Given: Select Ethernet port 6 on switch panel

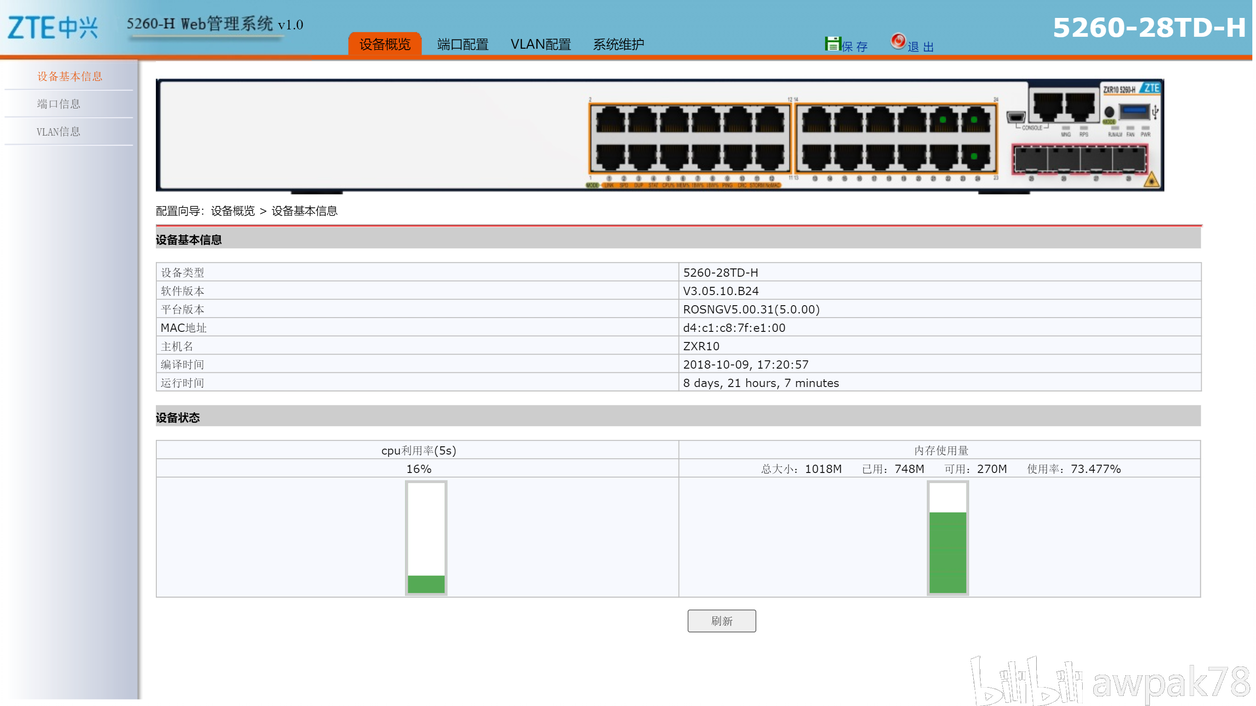Looking at the screenshot, I should point(674,120).
